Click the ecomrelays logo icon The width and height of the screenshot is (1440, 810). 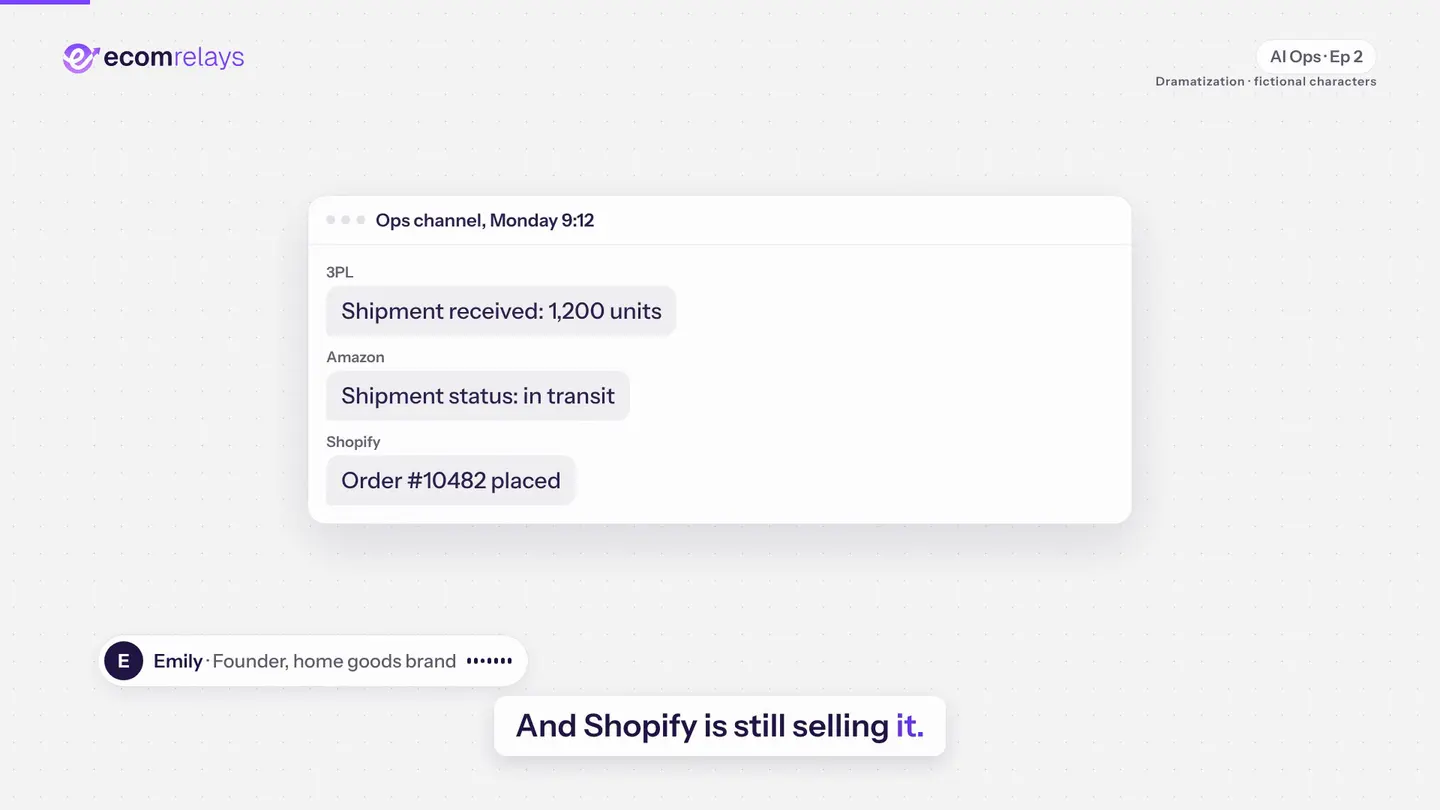(x=80, y=58)
